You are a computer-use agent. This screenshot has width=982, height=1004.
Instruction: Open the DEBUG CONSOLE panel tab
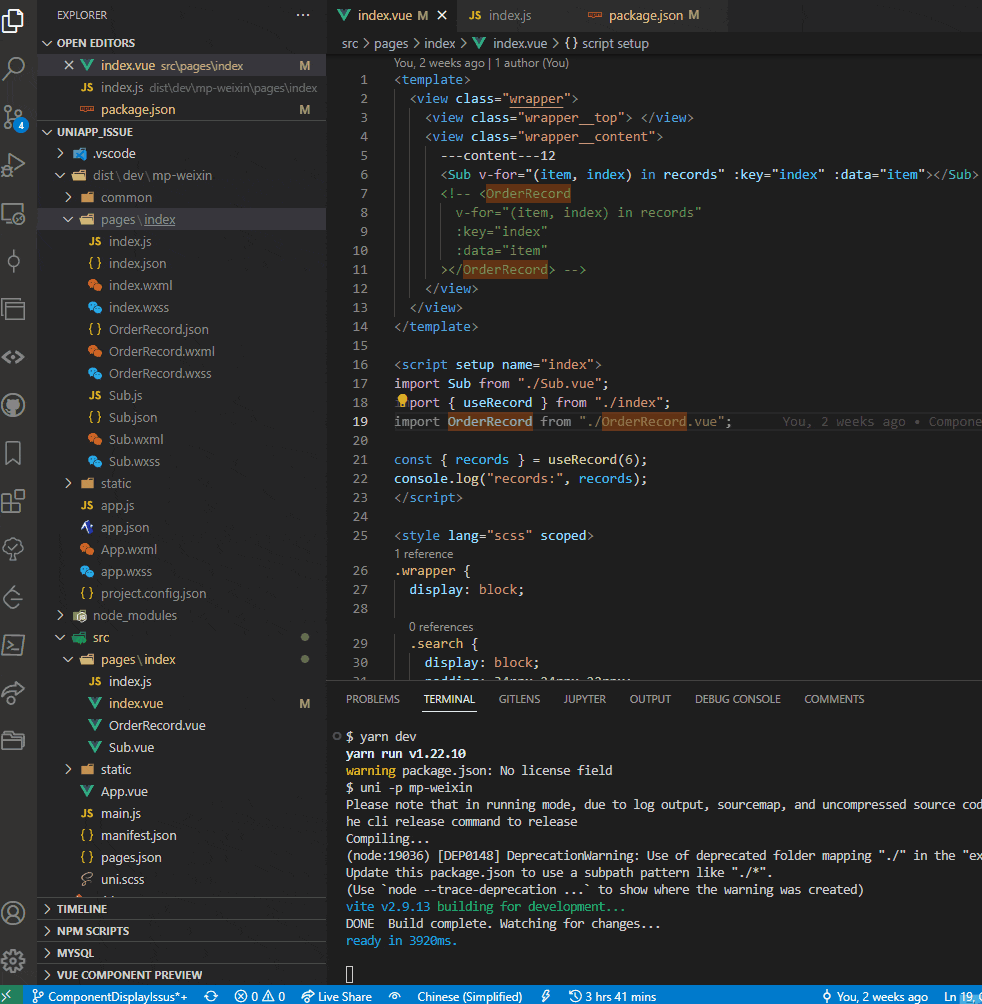click(x=737, y=699)
